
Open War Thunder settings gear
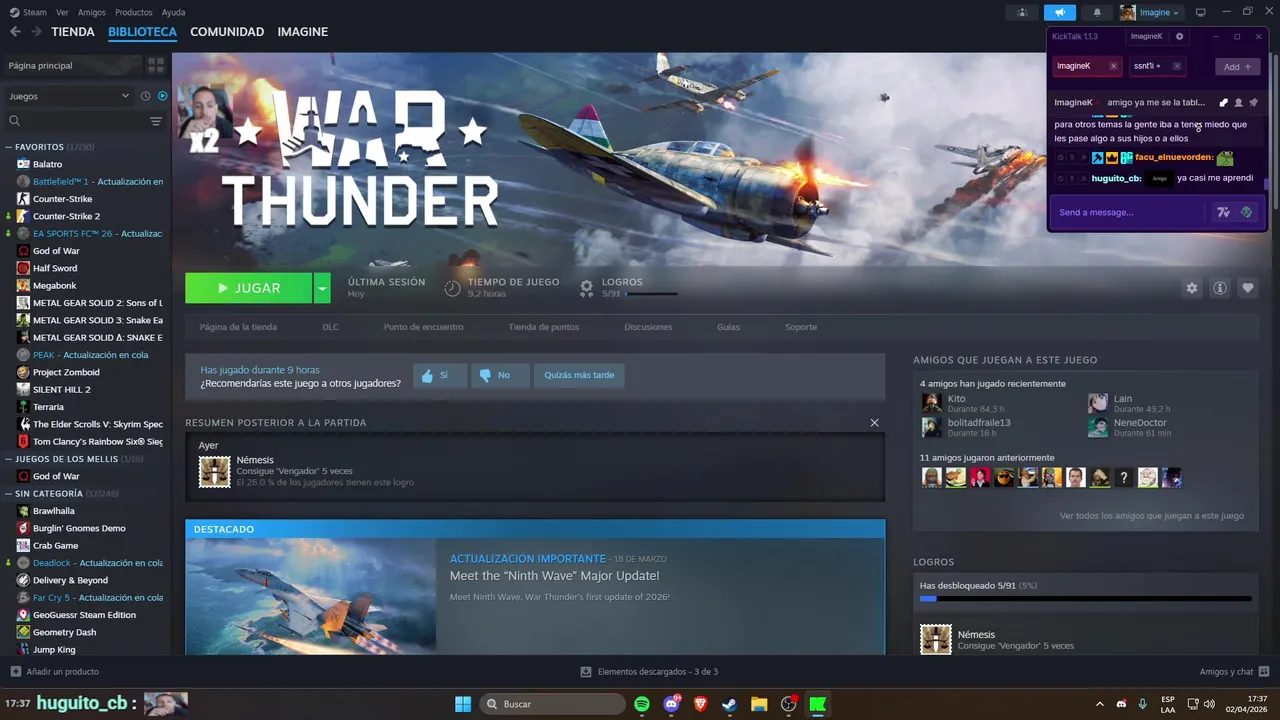pyautogui.click(x=1192, y=288)
